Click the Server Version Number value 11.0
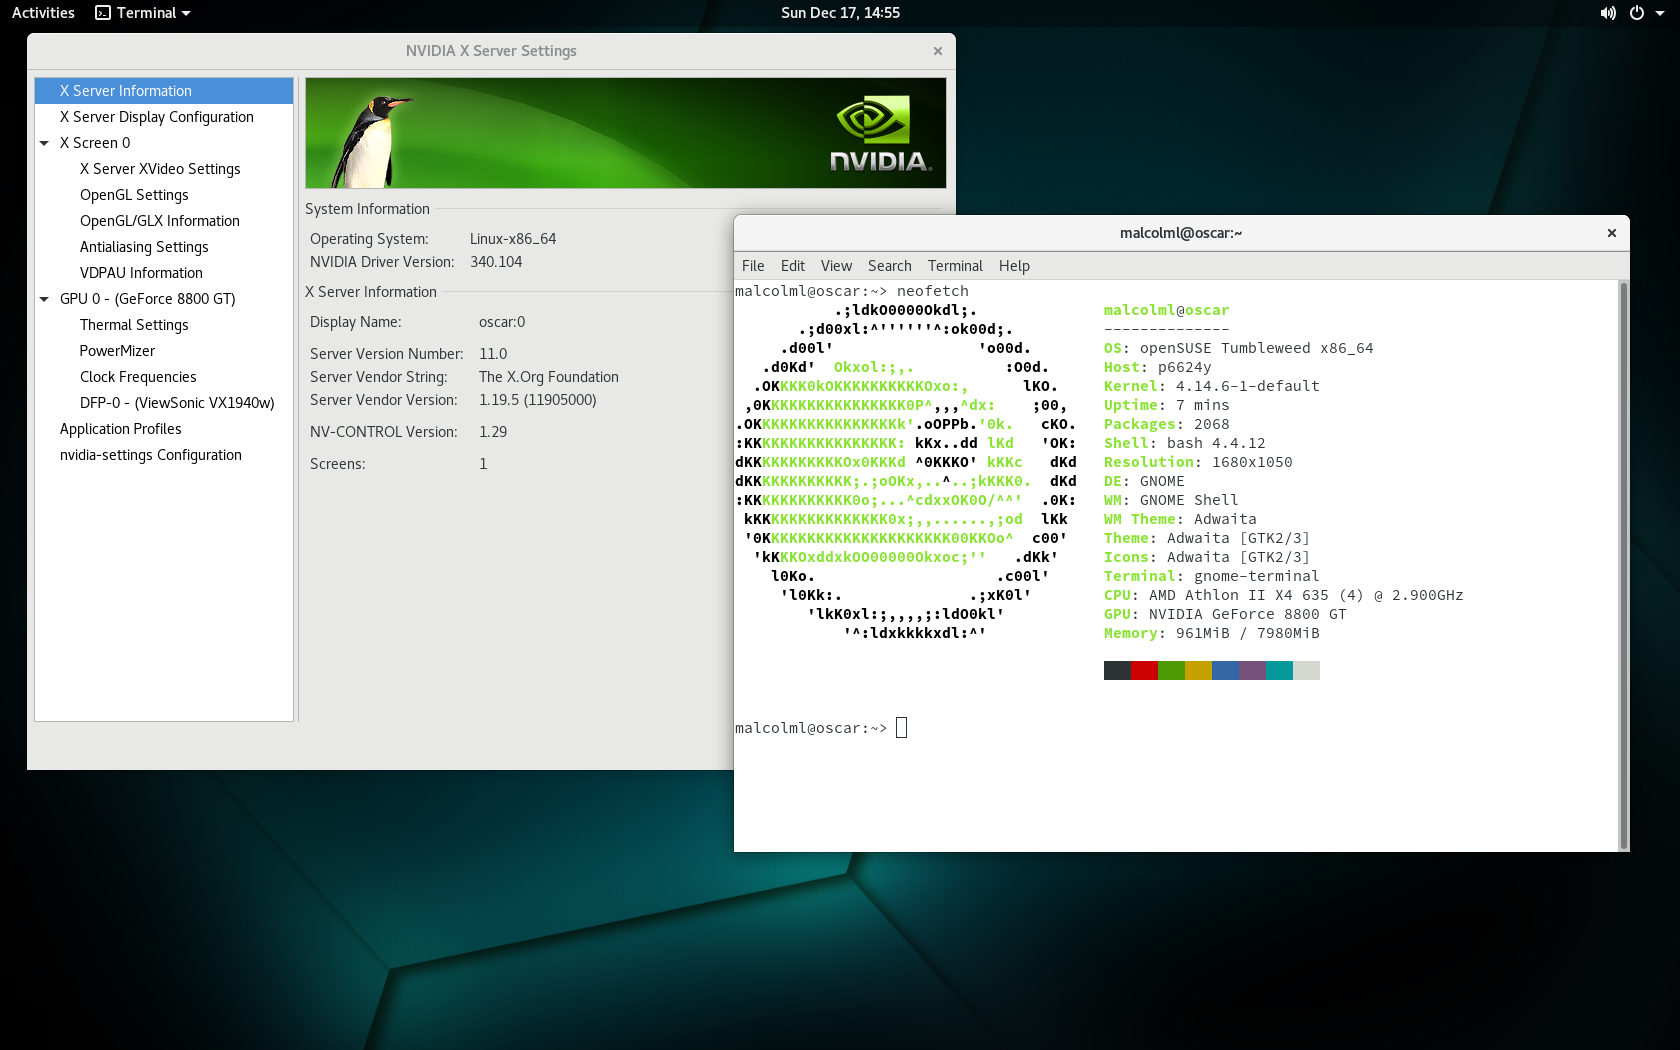Image resolution: width=1680 pixels, height=1050 pixels. [493, 354]
